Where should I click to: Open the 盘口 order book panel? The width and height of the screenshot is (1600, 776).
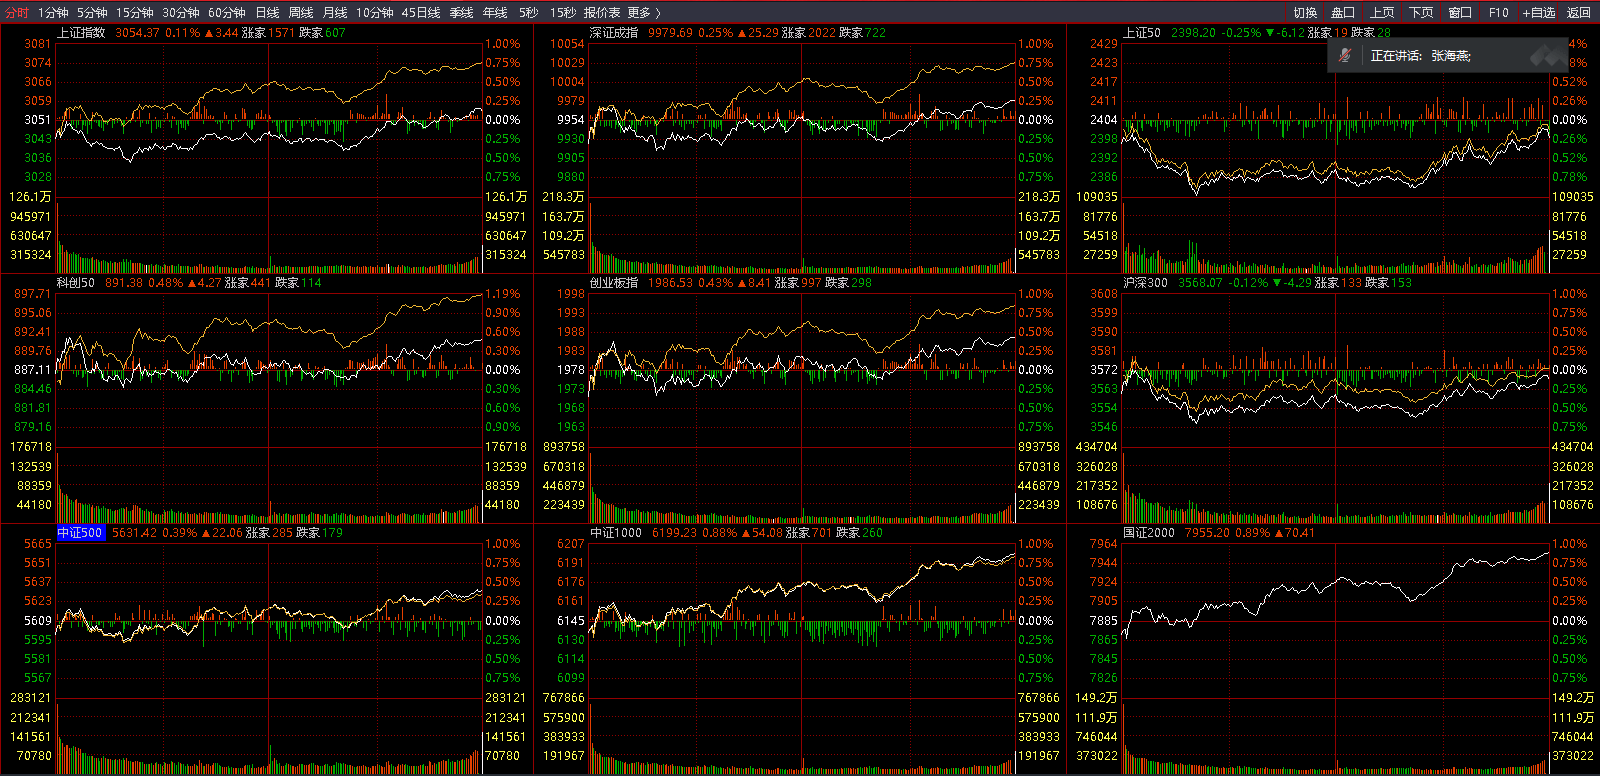click(1343, 12)
